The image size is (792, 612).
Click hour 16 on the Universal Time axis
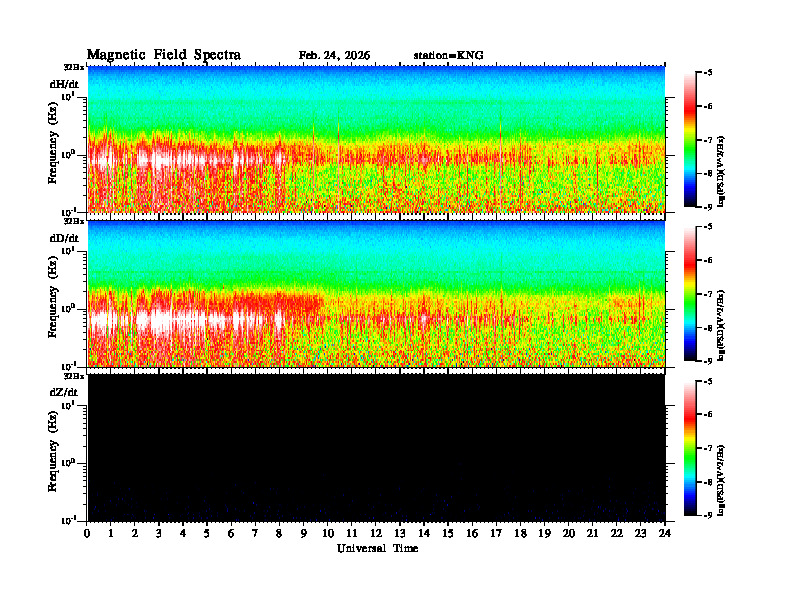472,534
